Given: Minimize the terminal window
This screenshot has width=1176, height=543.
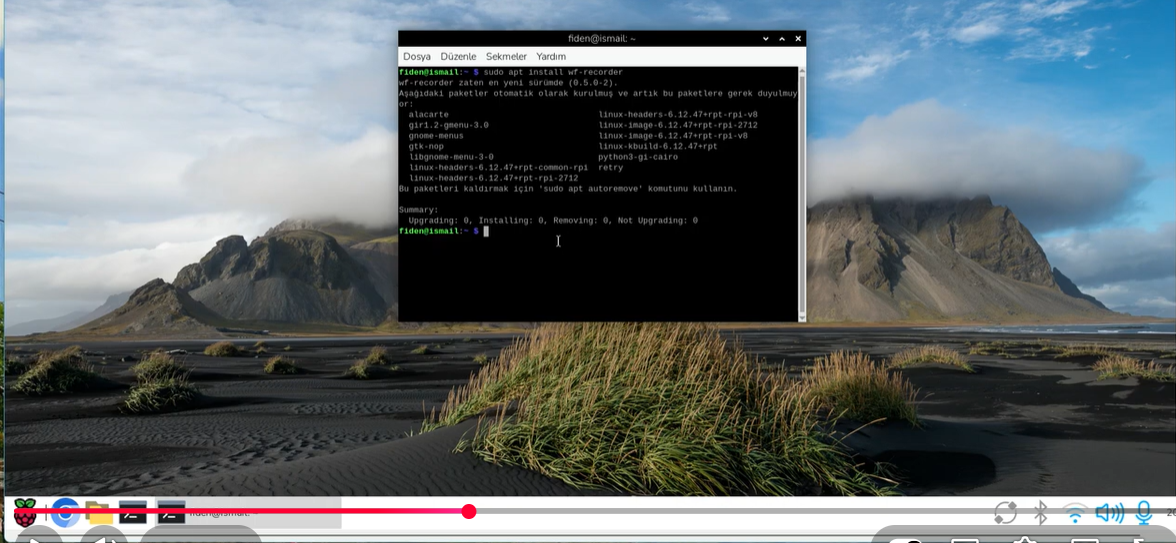Looking at the screenshot, I should click(x=766, y=39).
